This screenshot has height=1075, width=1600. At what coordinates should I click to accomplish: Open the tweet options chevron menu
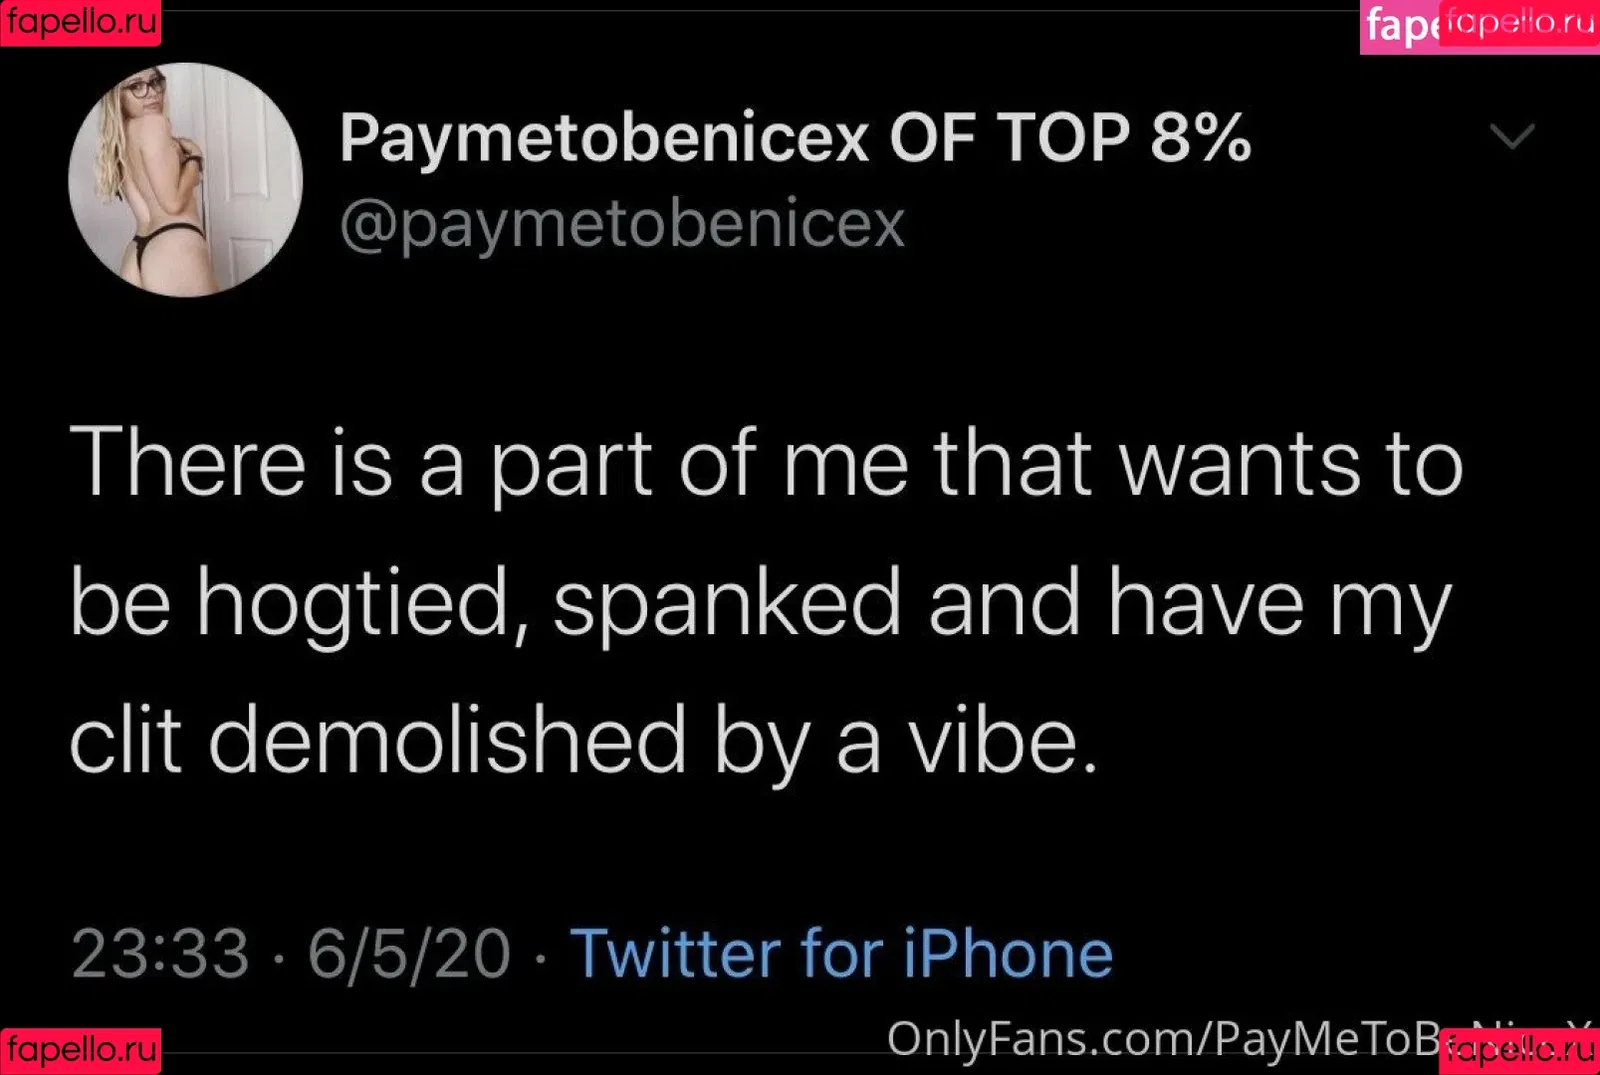pos(1511,136)
